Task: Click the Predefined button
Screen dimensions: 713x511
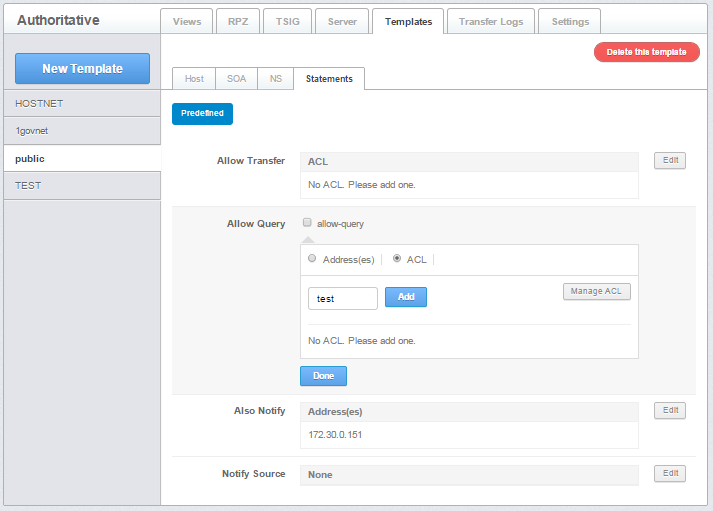Action: tap(202, 114)
